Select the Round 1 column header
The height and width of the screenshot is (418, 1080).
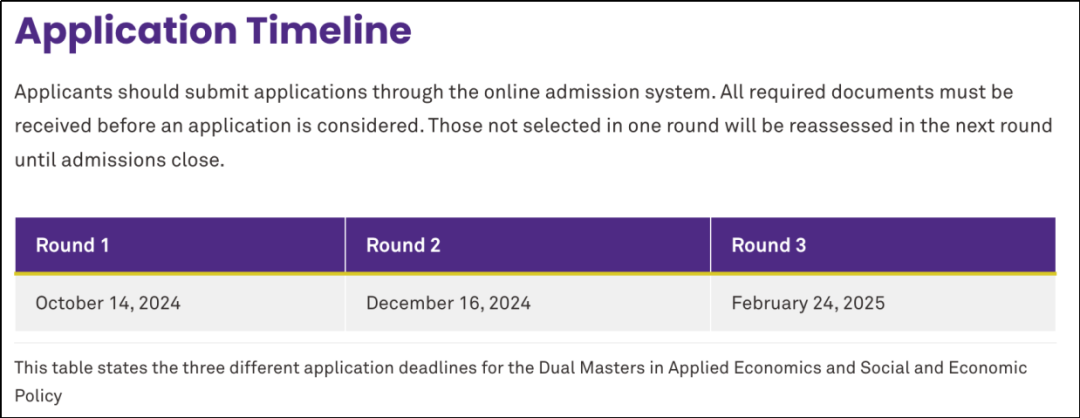(x=72, y=245)
